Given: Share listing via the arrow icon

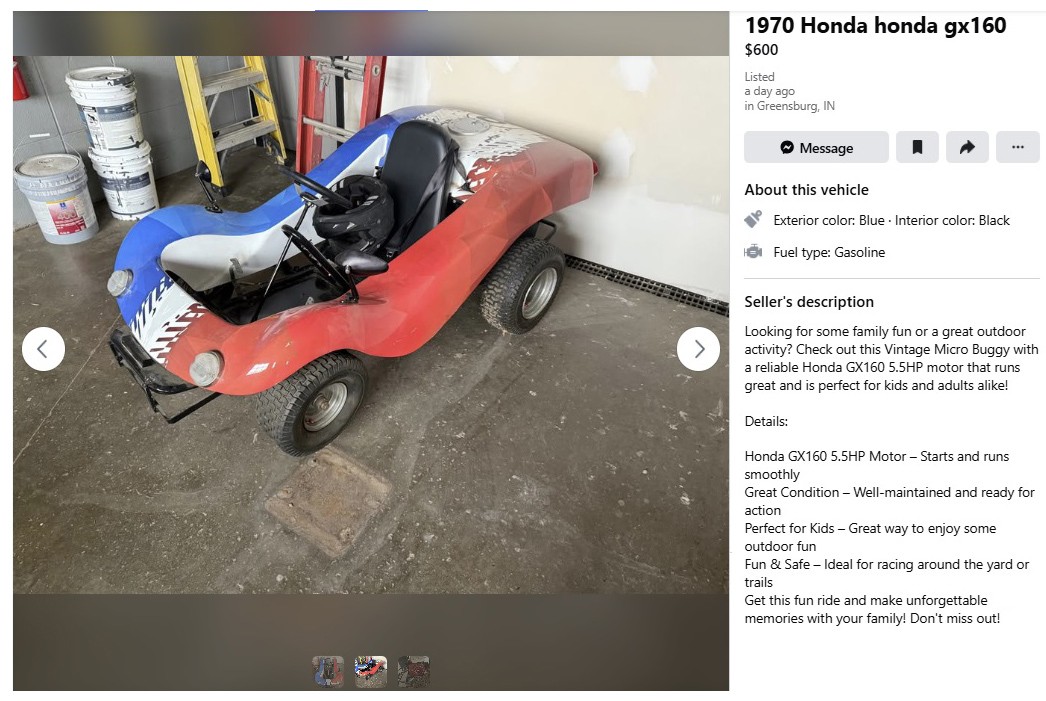Looking at the screenshot, I should tap(967, 147).
